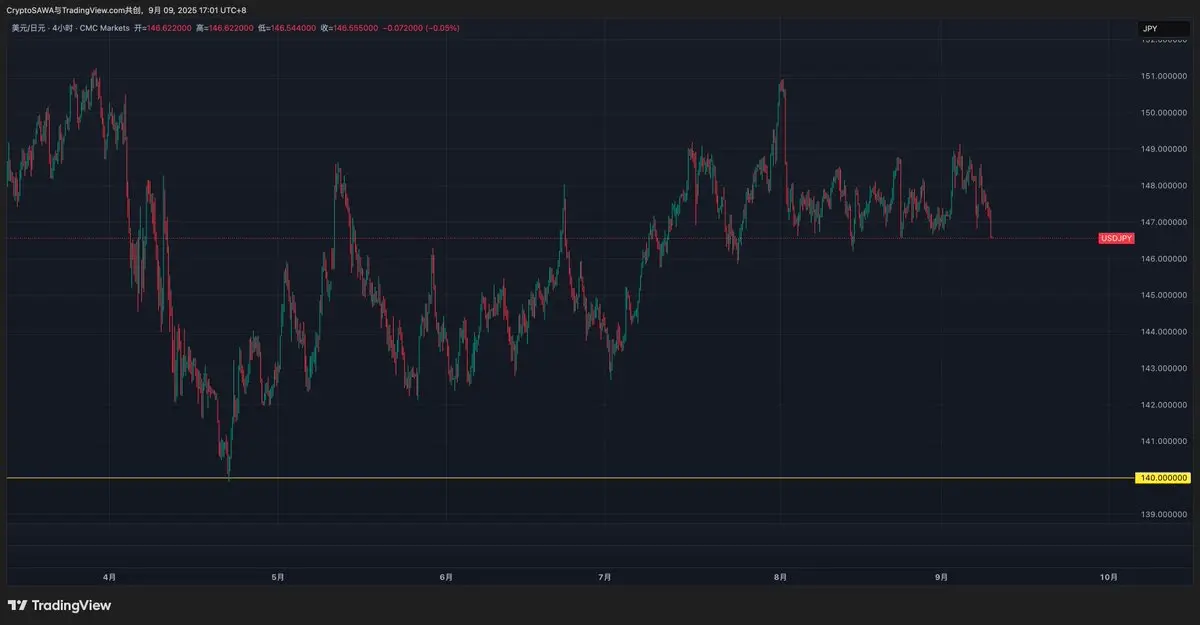Image resolution: width=1200 pixels, height=625 pixels.
Task: Select the red USDJPY price label
Action: [x=1116, y=238]
